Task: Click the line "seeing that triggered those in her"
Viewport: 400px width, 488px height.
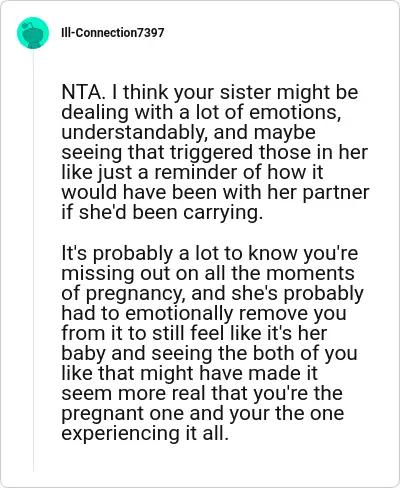Action: tap(215, 152)
